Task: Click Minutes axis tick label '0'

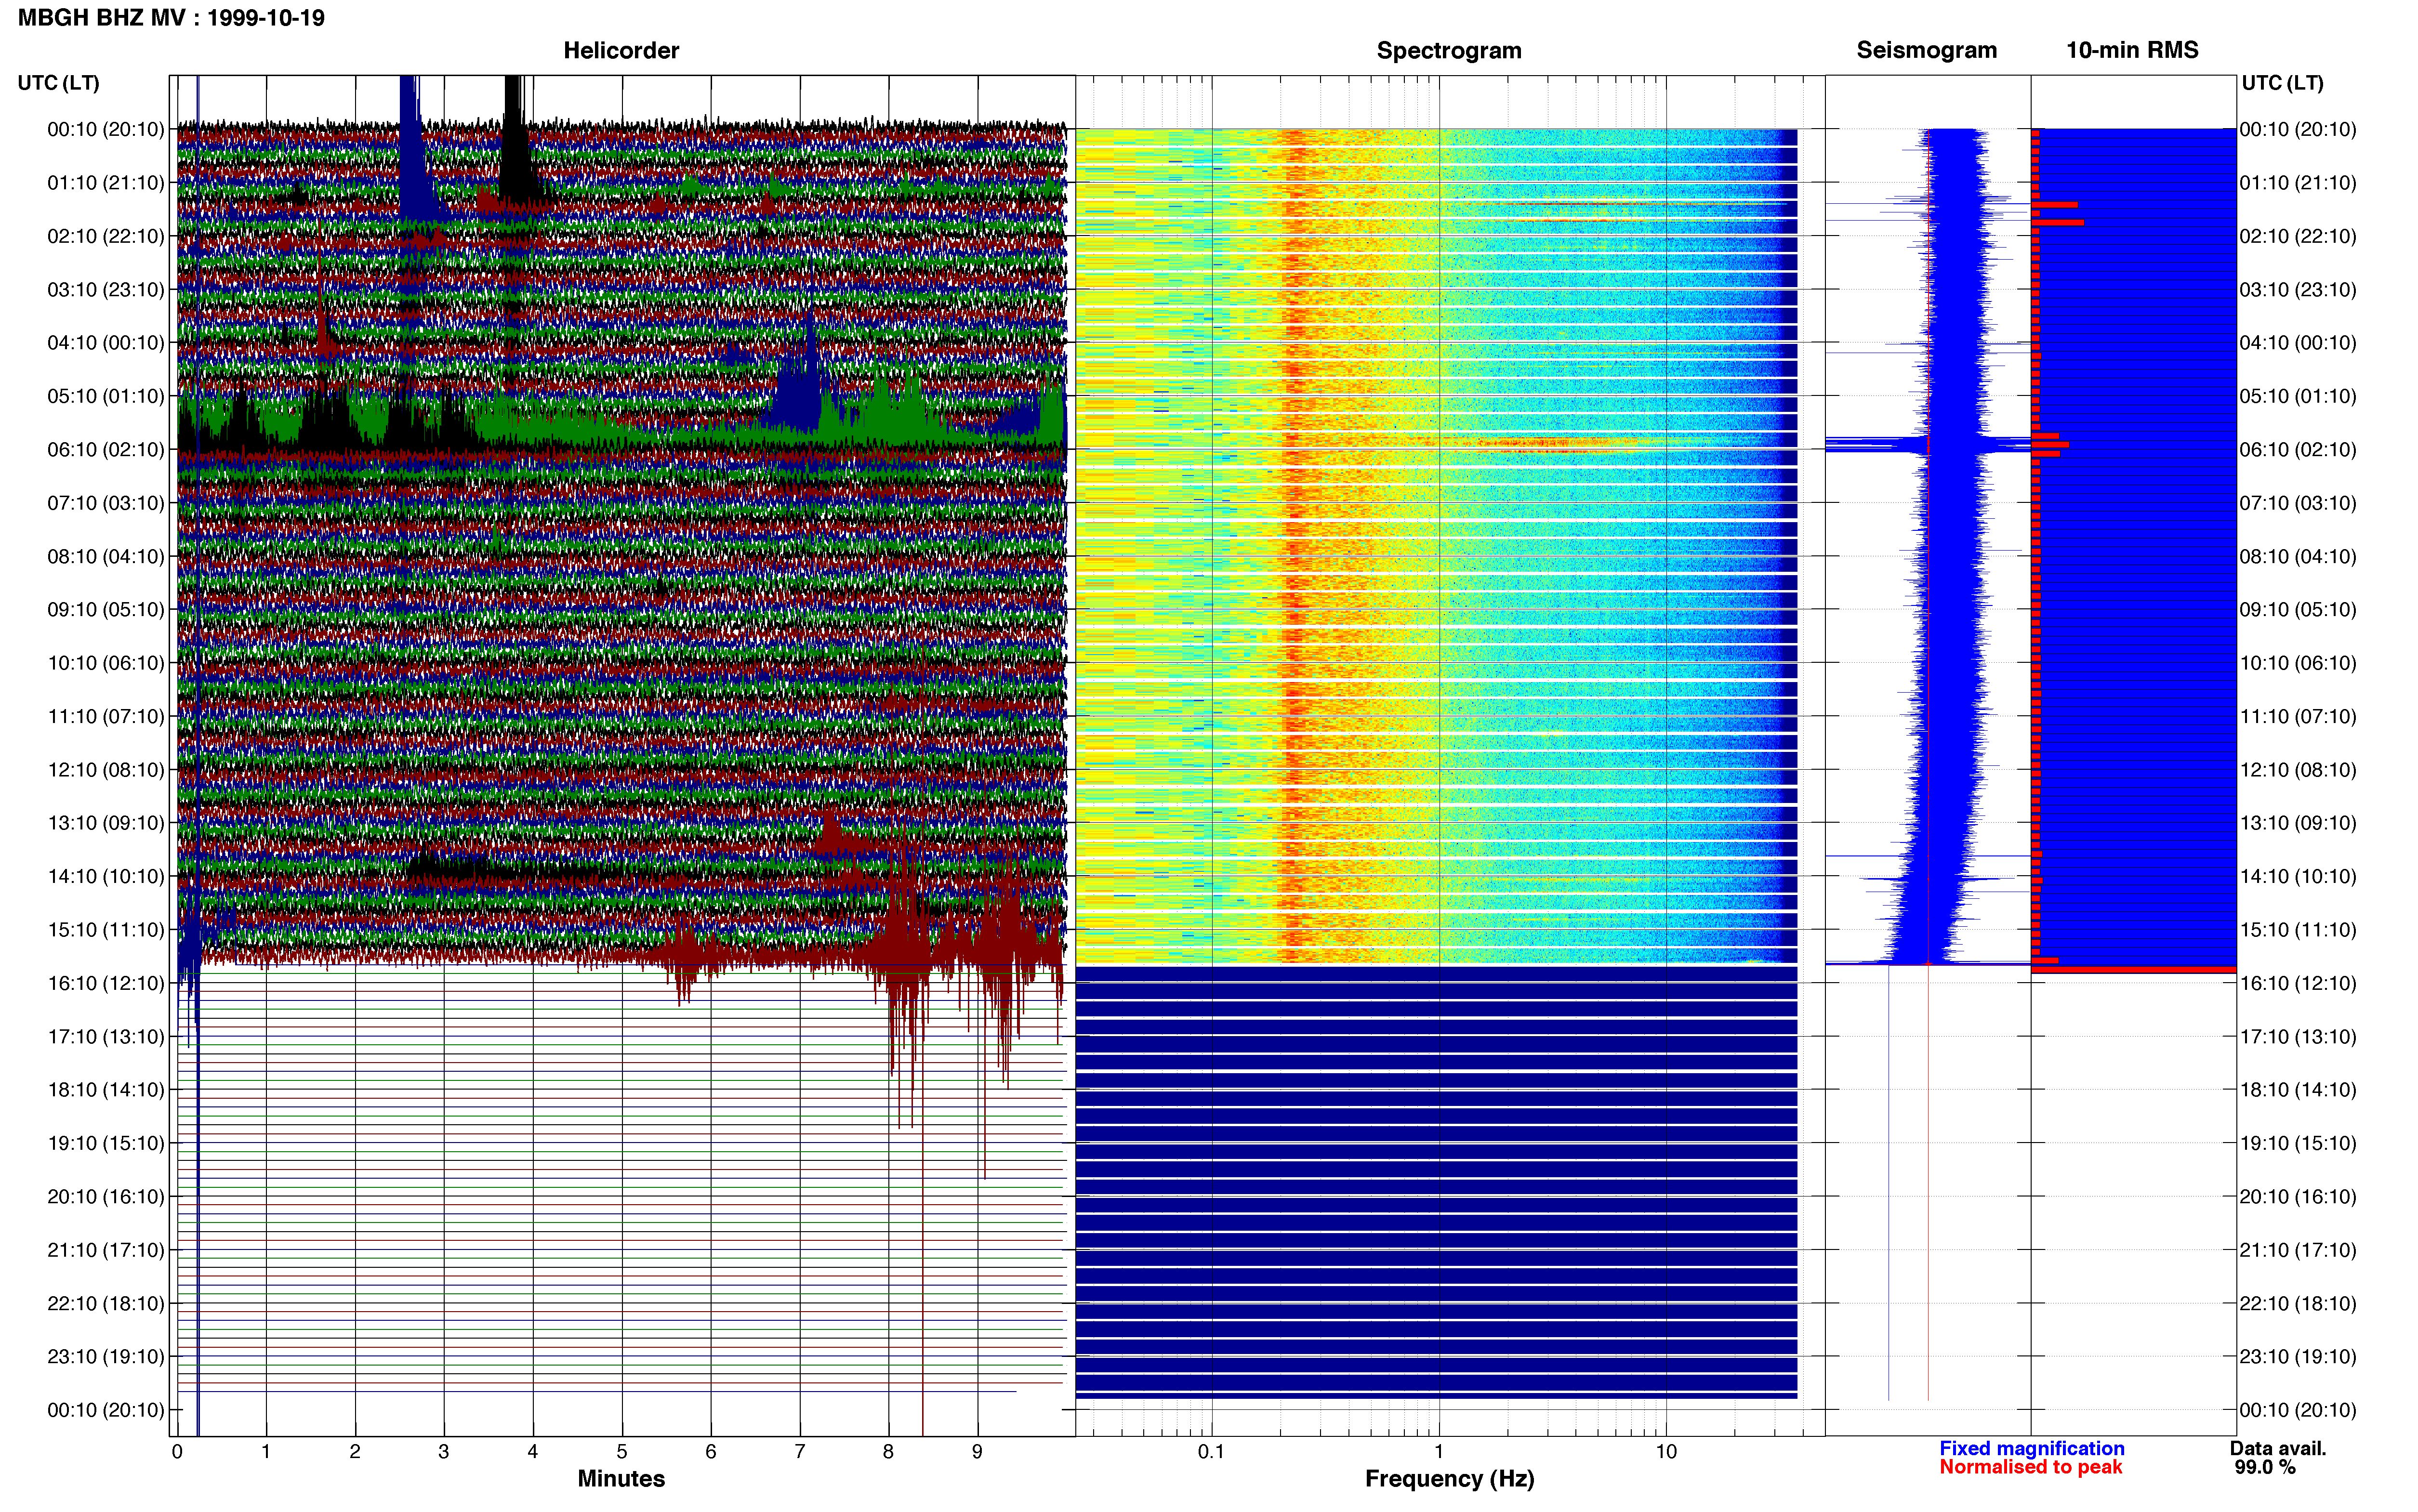Action: click(177, 1452)
